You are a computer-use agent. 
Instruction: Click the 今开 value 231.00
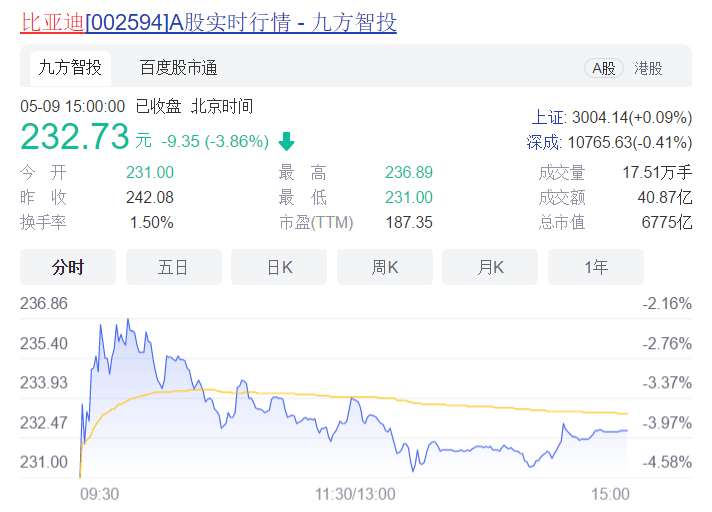click(x=150, y=172)
